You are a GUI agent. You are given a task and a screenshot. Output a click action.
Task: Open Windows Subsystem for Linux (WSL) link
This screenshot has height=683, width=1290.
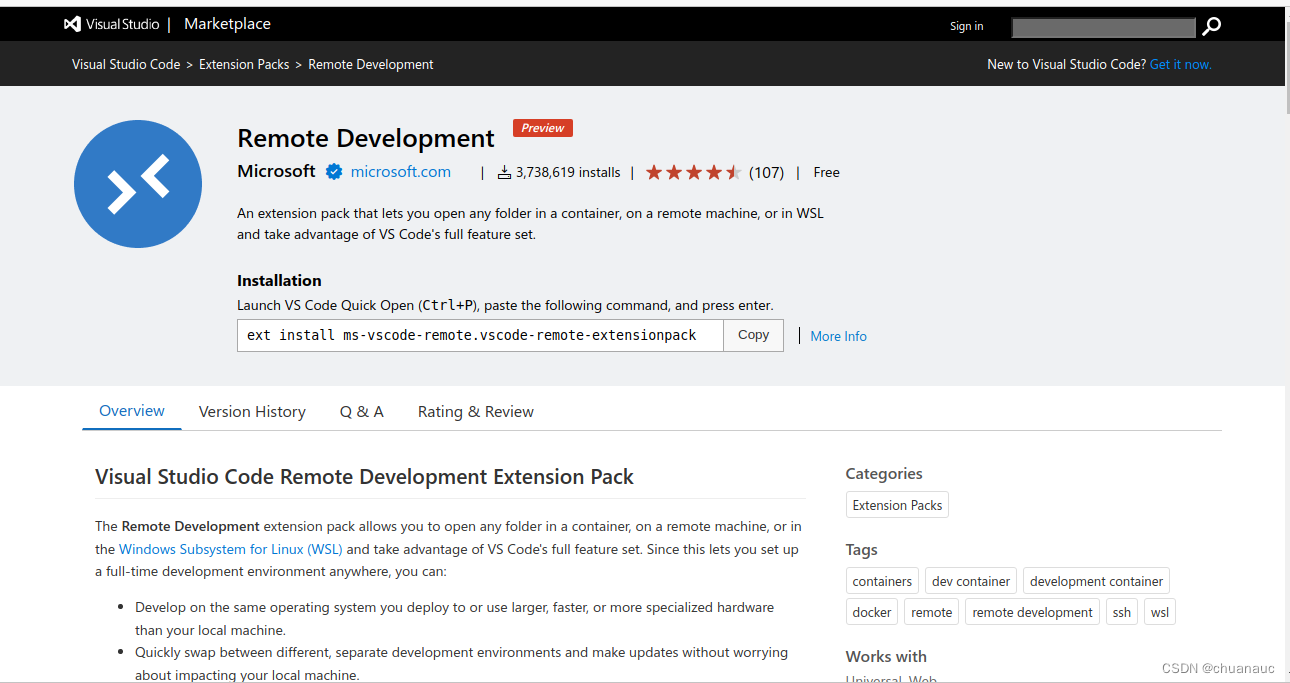pyautogui.click(x=230, y=549)
